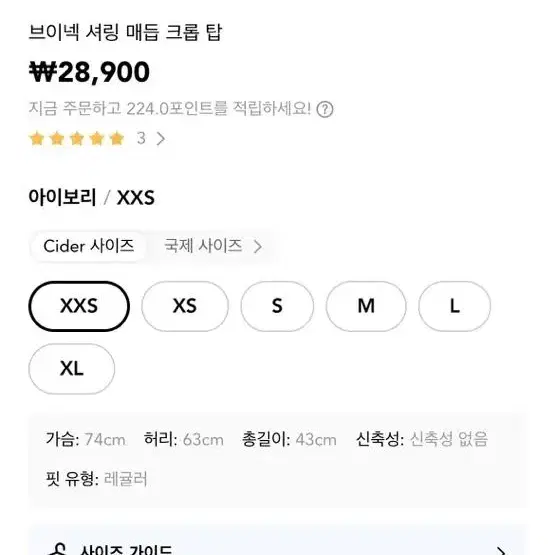
Task: Click the hanger icon beside 사이즈 가이드
Action: 57,550
